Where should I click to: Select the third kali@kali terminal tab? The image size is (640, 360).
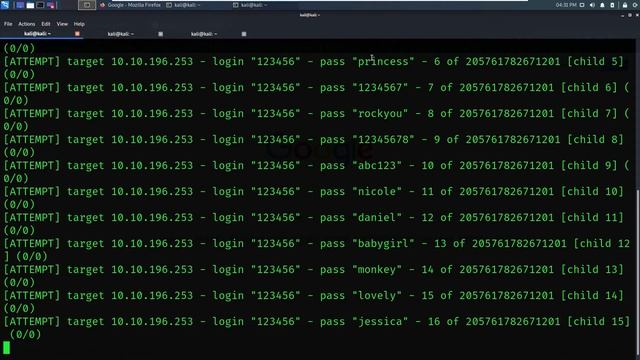pos(204,34)
